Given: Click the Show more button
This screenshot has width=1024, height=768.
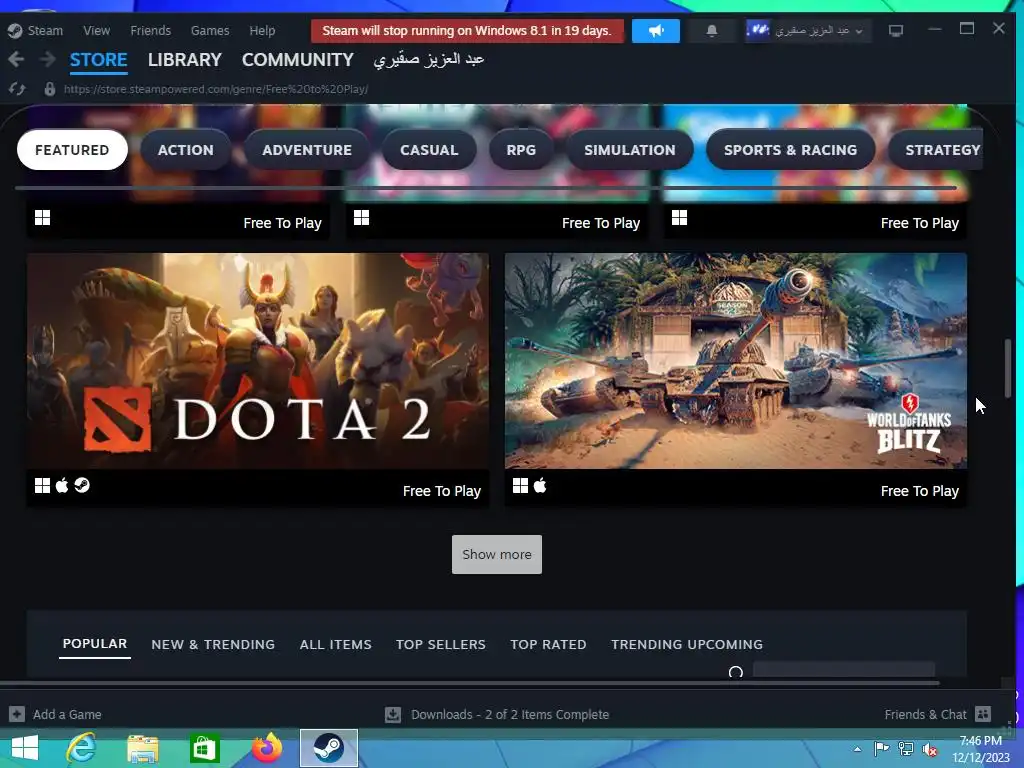Looking at the screenshot, I should pos(497,554).
